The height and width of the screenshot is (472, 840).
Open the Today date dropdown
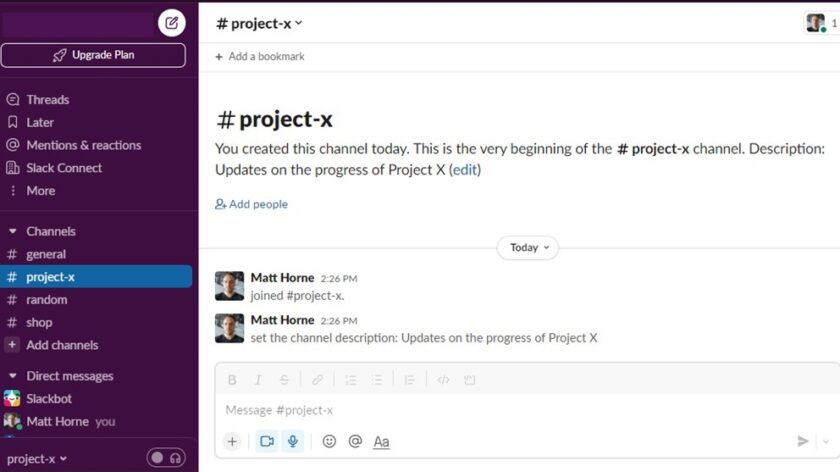pos(528,247)
